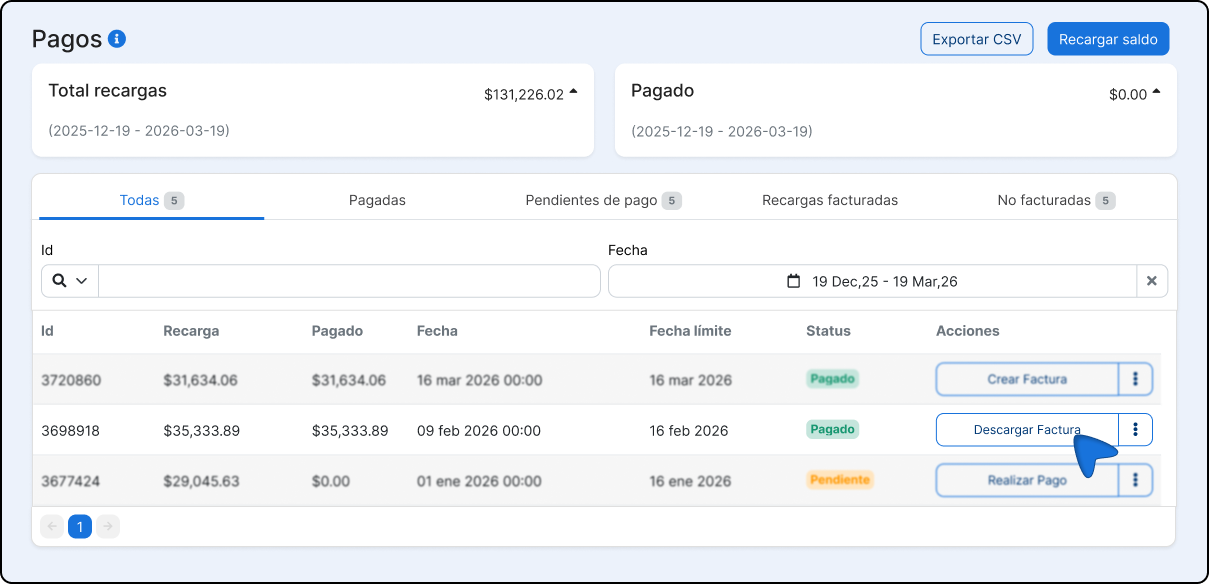Open kebab menu for payment 3720860

click(1135, 379)
